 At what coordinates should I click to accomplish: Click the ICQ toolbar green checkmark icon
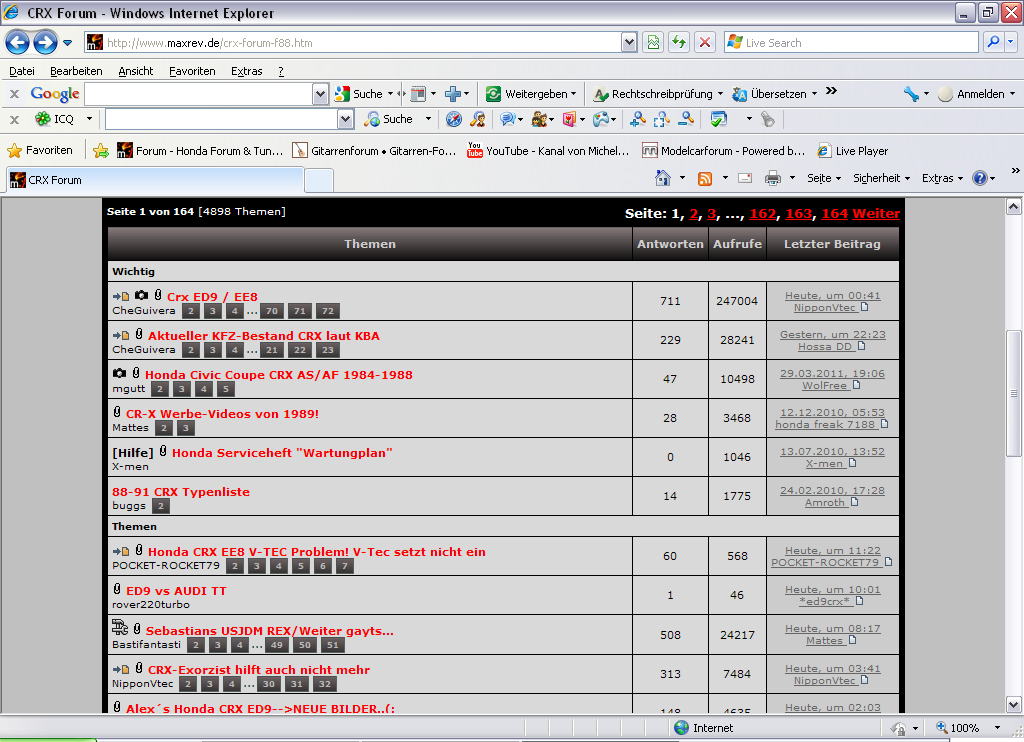718,119
